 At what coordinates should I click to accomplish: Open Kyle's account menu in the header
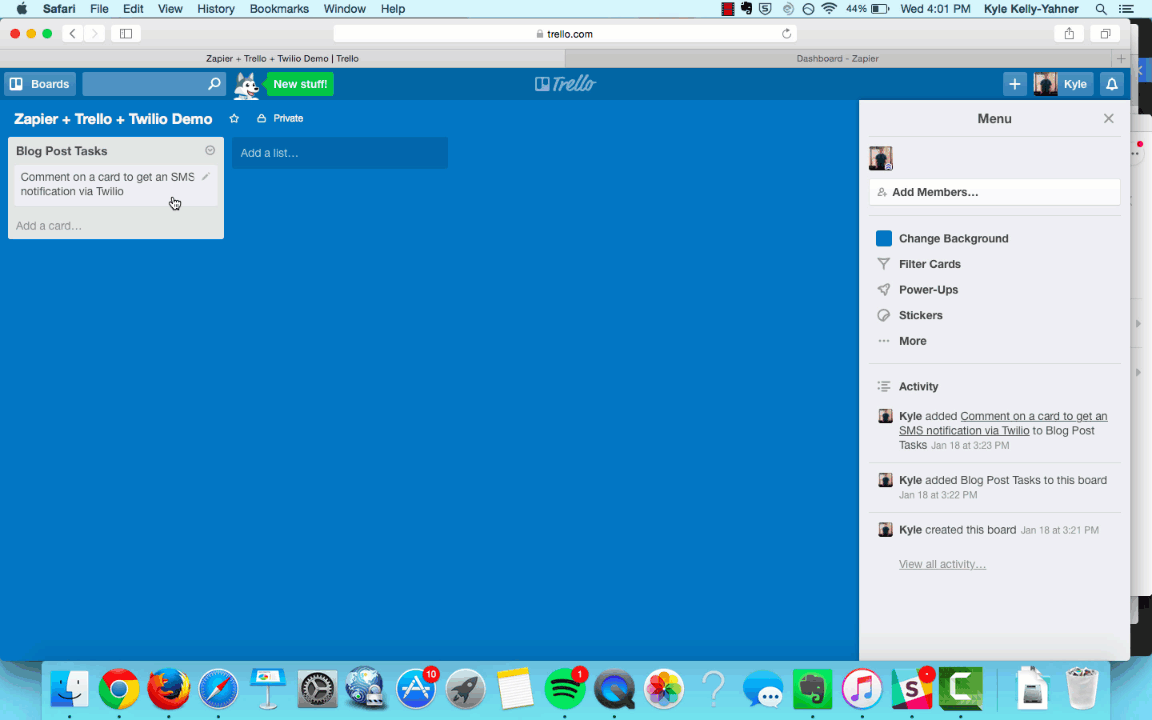[x=1062, y=84]
